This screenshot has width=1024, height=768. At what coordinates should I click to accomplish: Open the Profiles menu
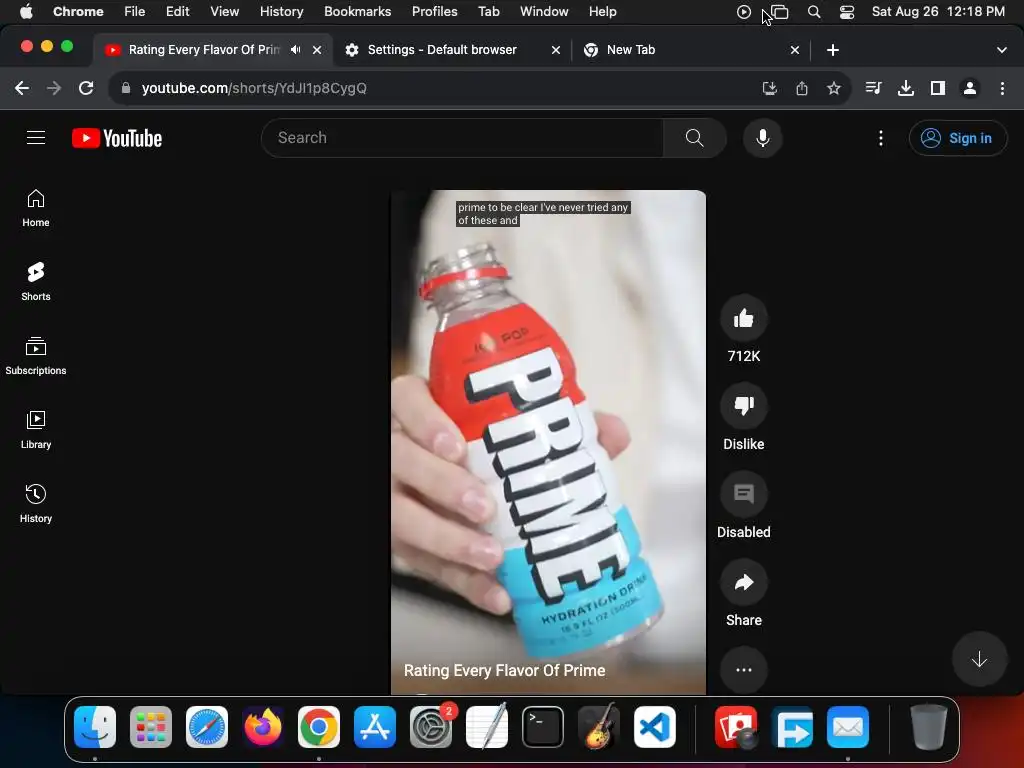[434, 12]
